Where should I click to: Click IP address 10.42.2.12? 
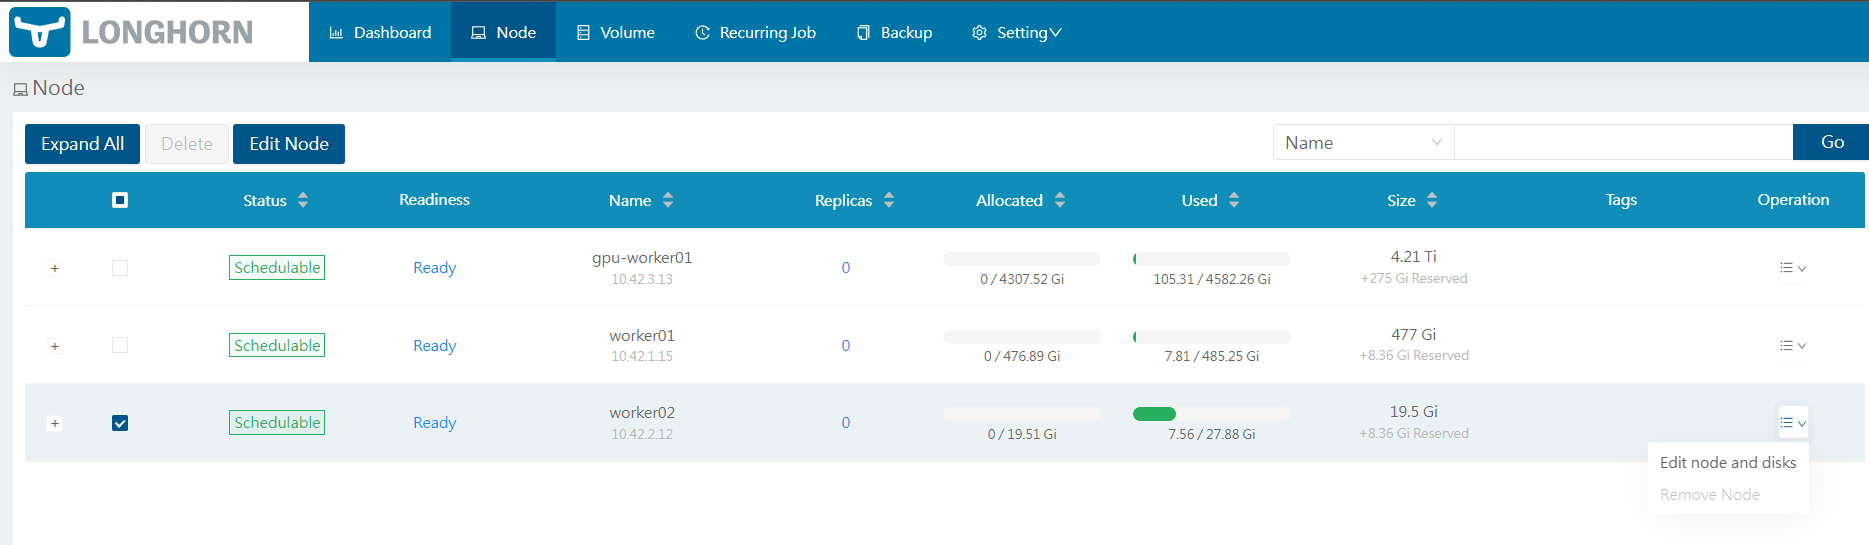coord(642,434)
